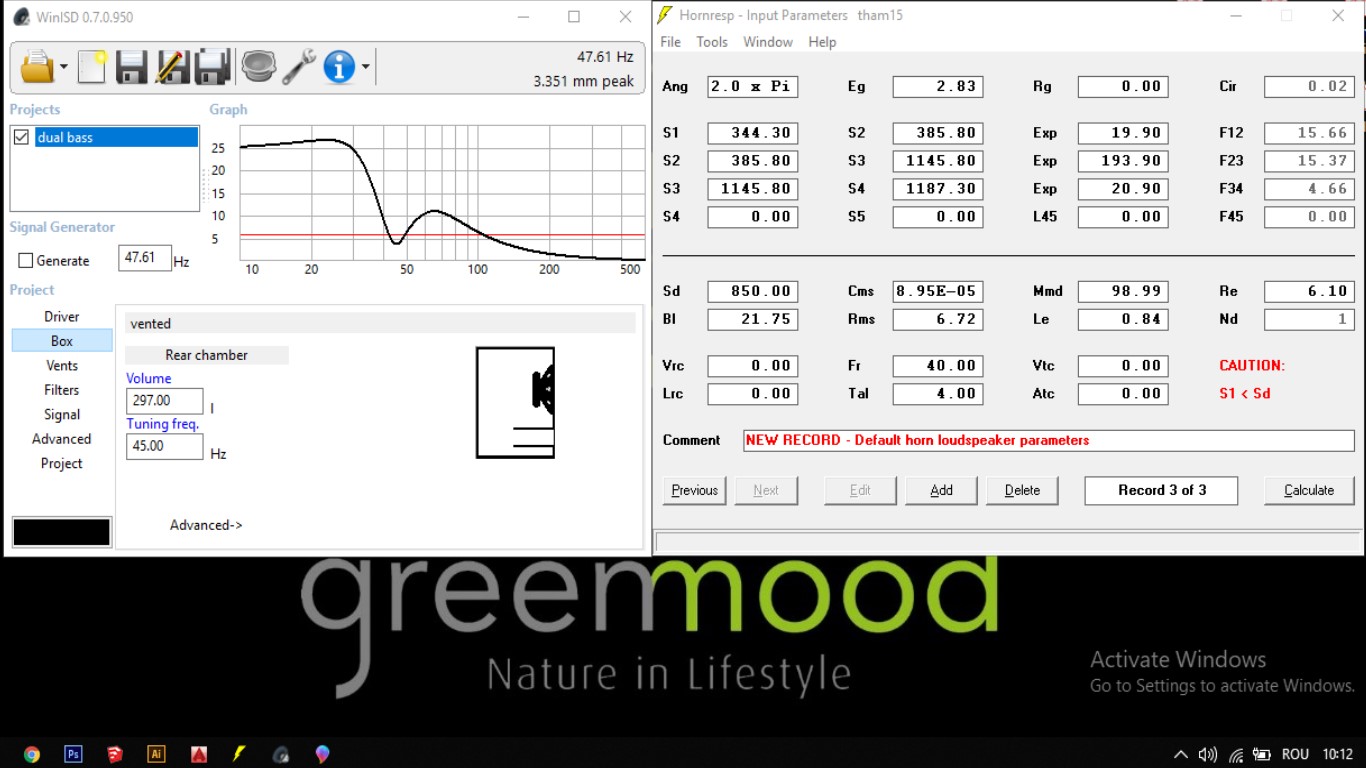Viewport: 1366px width, 768px height.
Task: Expand the Advanced-> box options
Action: (x=206, y=525)
